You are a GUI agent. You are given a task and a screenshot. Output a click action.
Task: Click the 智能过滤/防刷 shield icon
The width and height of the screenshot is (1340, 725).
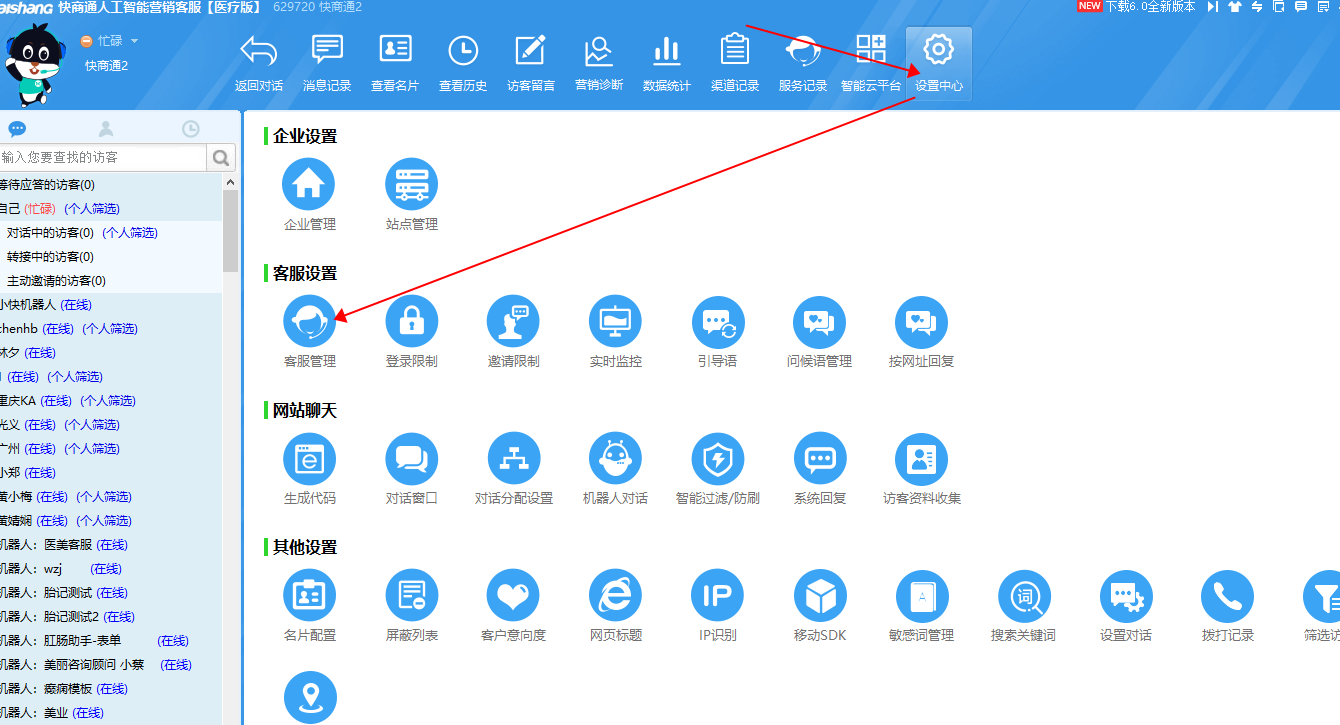[717, 459]
